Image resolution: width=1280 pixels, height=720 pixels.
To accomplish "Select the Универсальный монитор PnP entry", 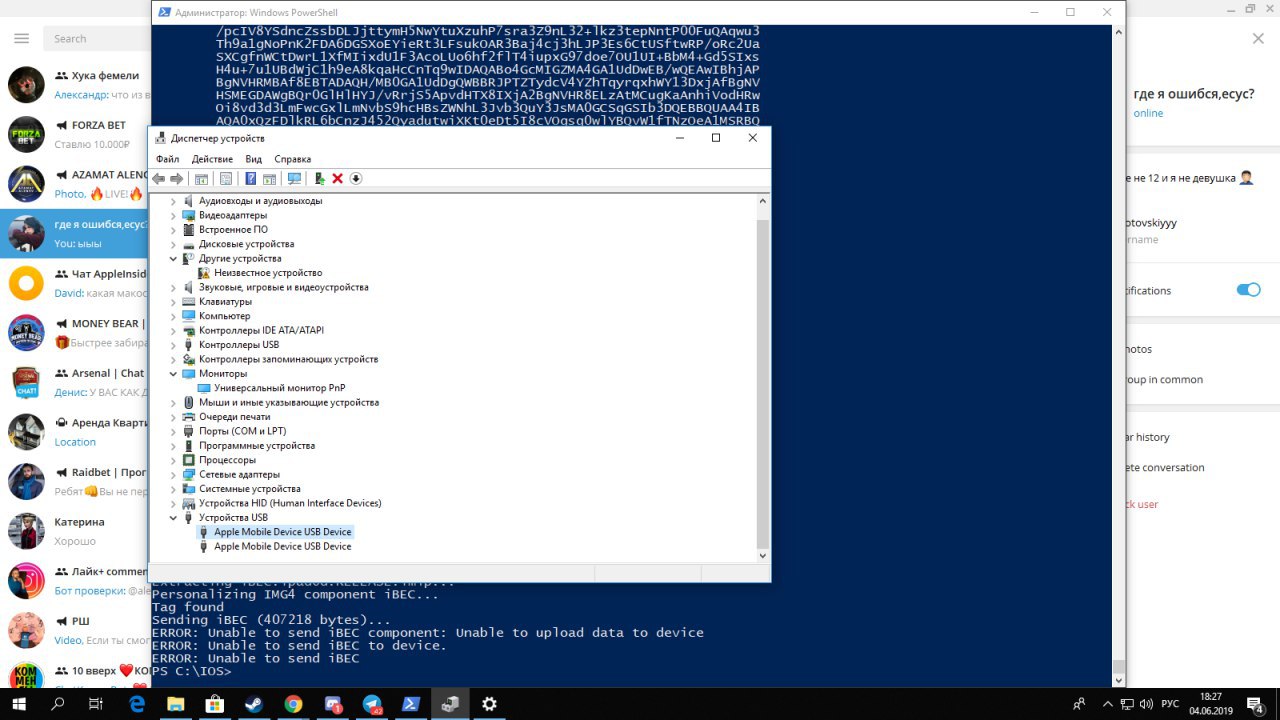I will click(279, 388).
